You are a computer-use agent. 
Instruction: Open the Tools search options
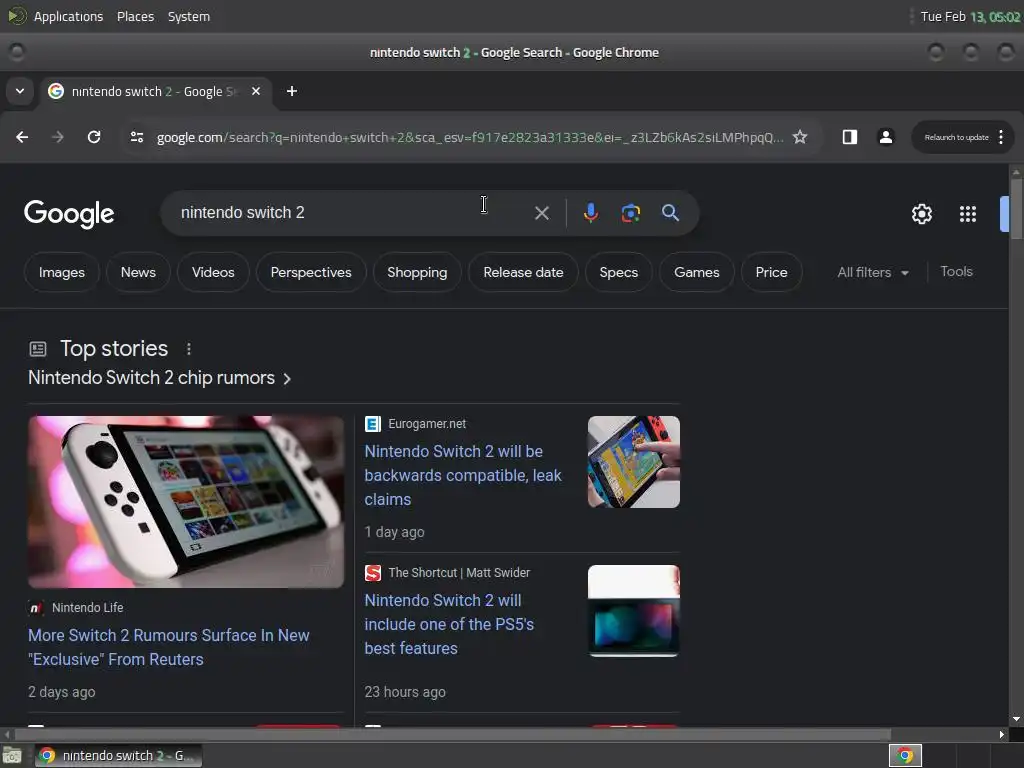(956, 272)
